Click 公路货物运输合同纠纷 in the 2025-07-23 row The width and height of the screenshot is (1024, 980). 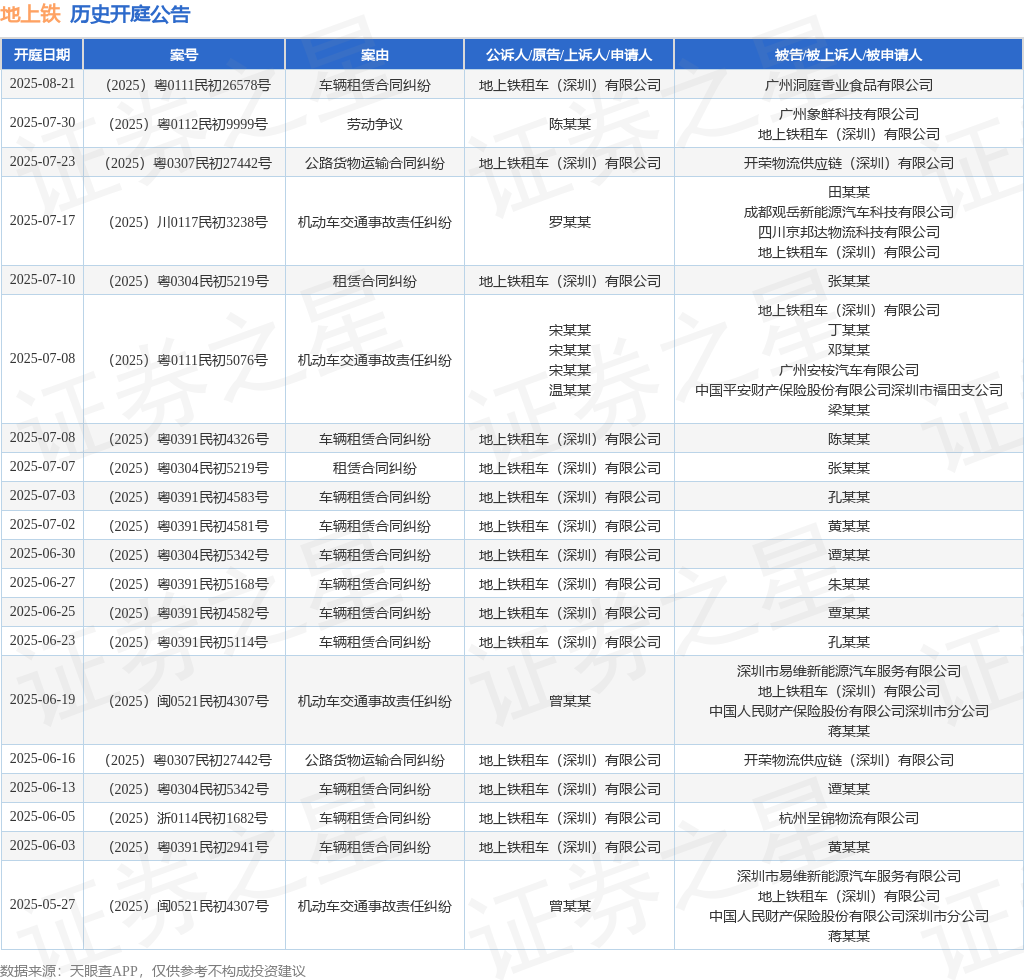tap(375, 163)
